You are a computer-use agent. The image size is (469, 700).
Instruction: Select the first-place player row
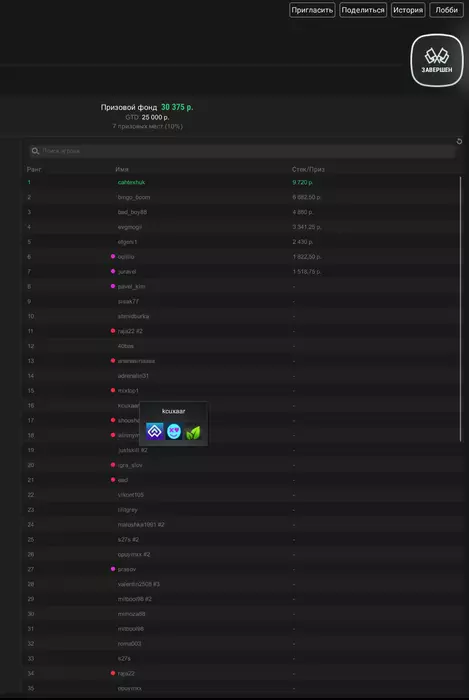[x=241, y=182]
